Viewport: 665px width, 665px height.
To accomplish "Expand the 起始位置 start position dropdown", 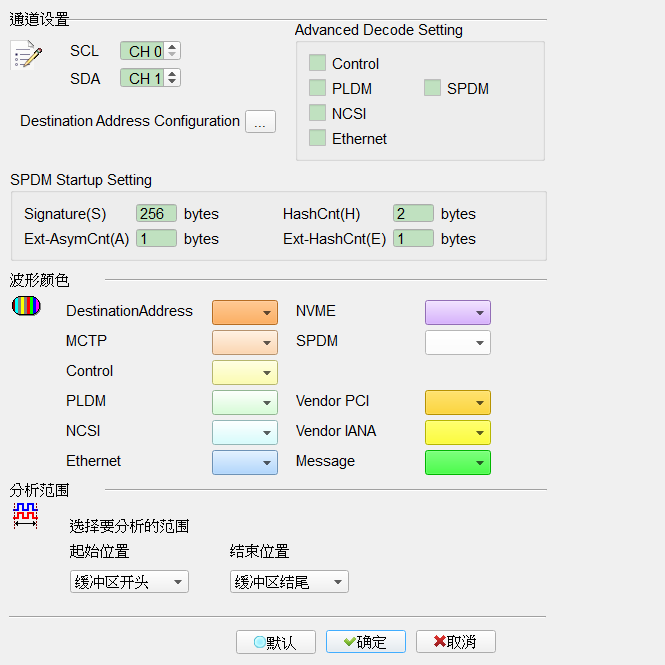I will pyautogui.click(x=129, y=581).
